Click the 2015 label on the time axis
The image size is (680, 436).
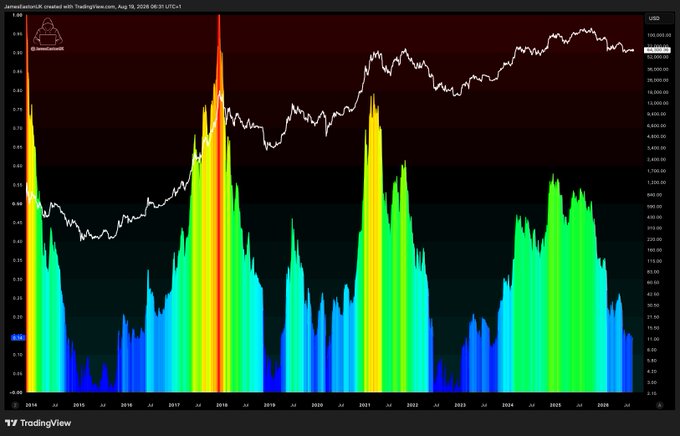tap(79, 405)
